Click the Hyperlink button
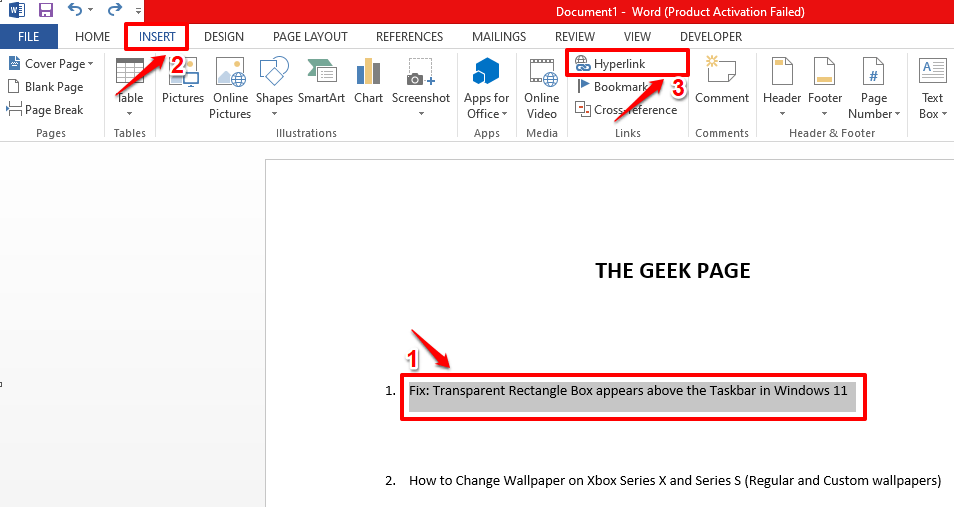 (x=610, y=63)
